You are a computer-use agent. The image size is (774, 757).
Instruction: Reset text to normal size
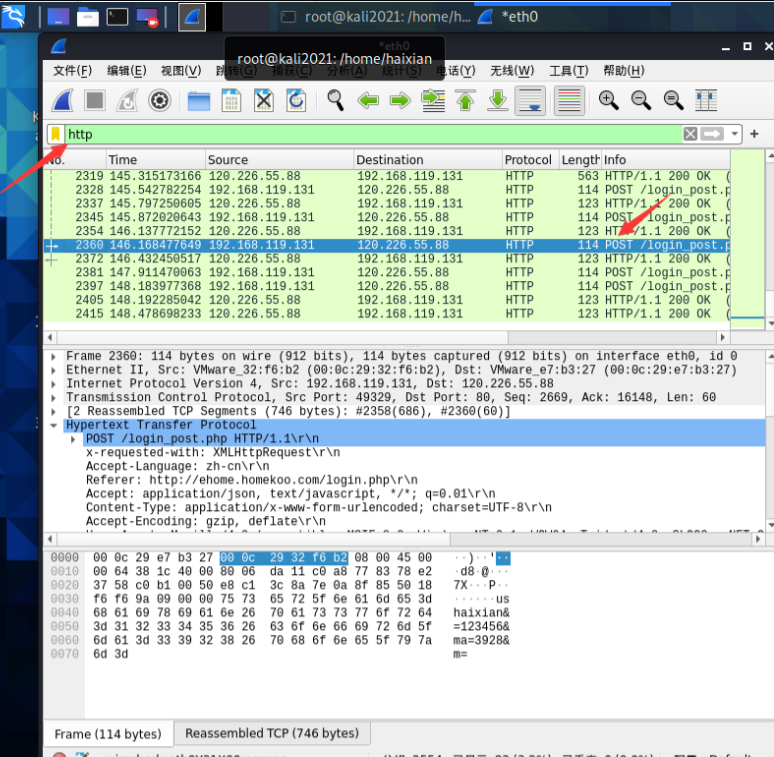coord(673,101)
